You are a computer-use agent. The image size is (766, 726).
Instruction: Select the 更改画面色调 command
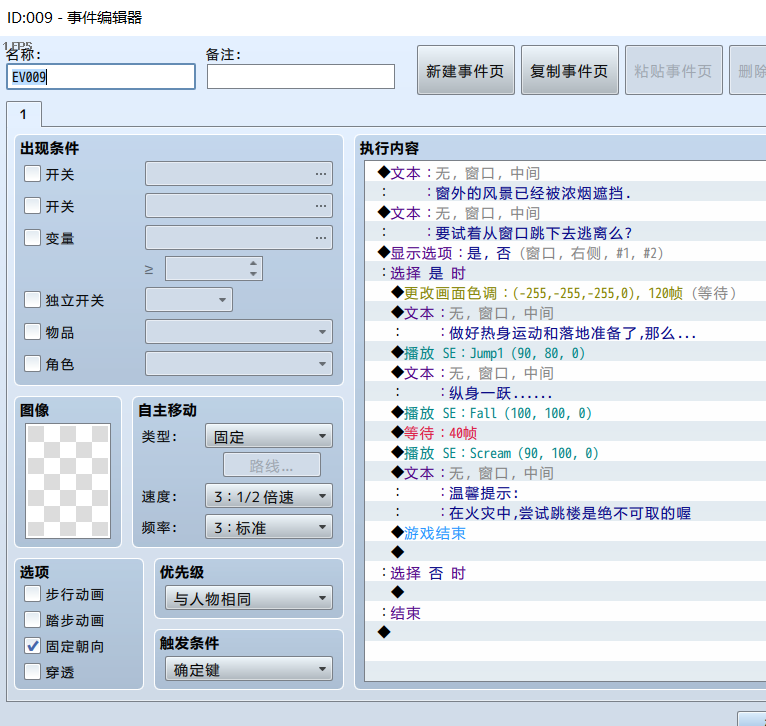click(565, 293)
